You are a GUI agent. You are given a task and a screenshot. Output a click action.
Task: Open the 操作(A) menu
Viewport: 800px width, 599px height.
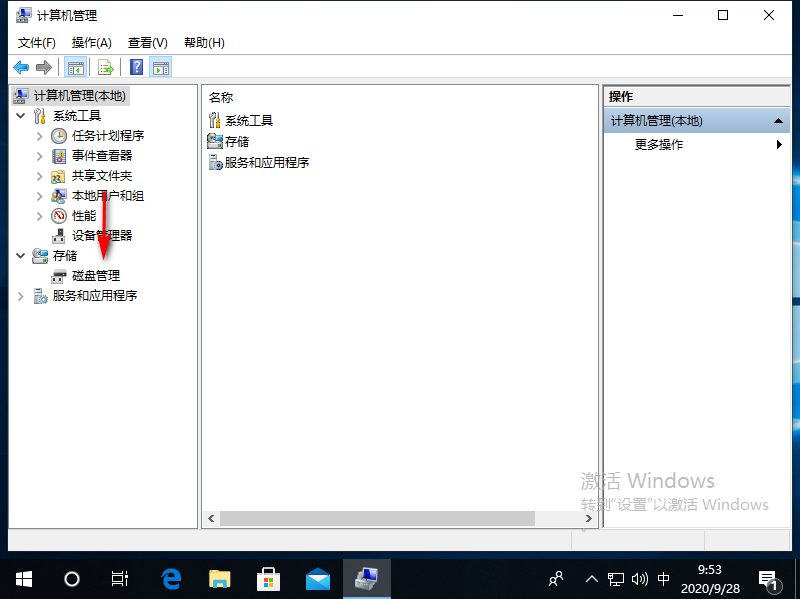pos(91,42)
